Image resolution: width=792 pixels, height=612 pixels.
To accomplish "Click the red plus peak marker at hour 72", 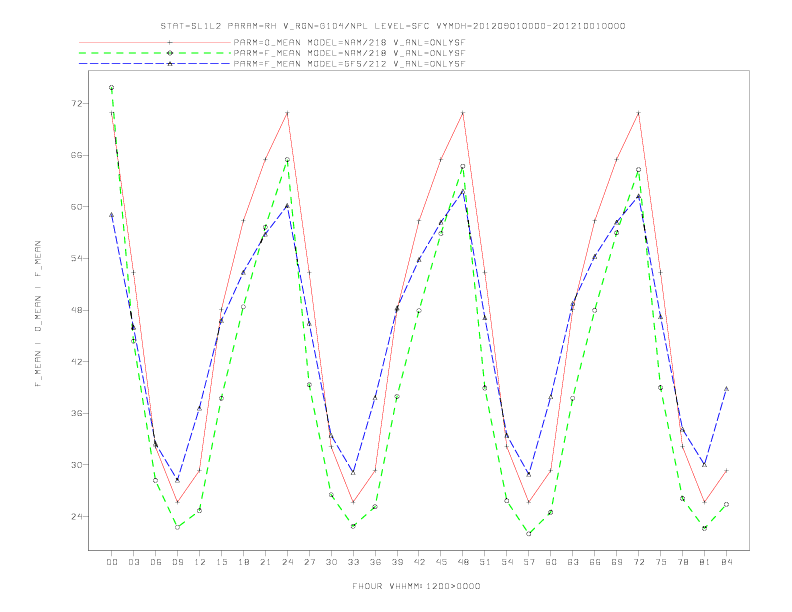I will pyautogui.click(x=638, y=113).
